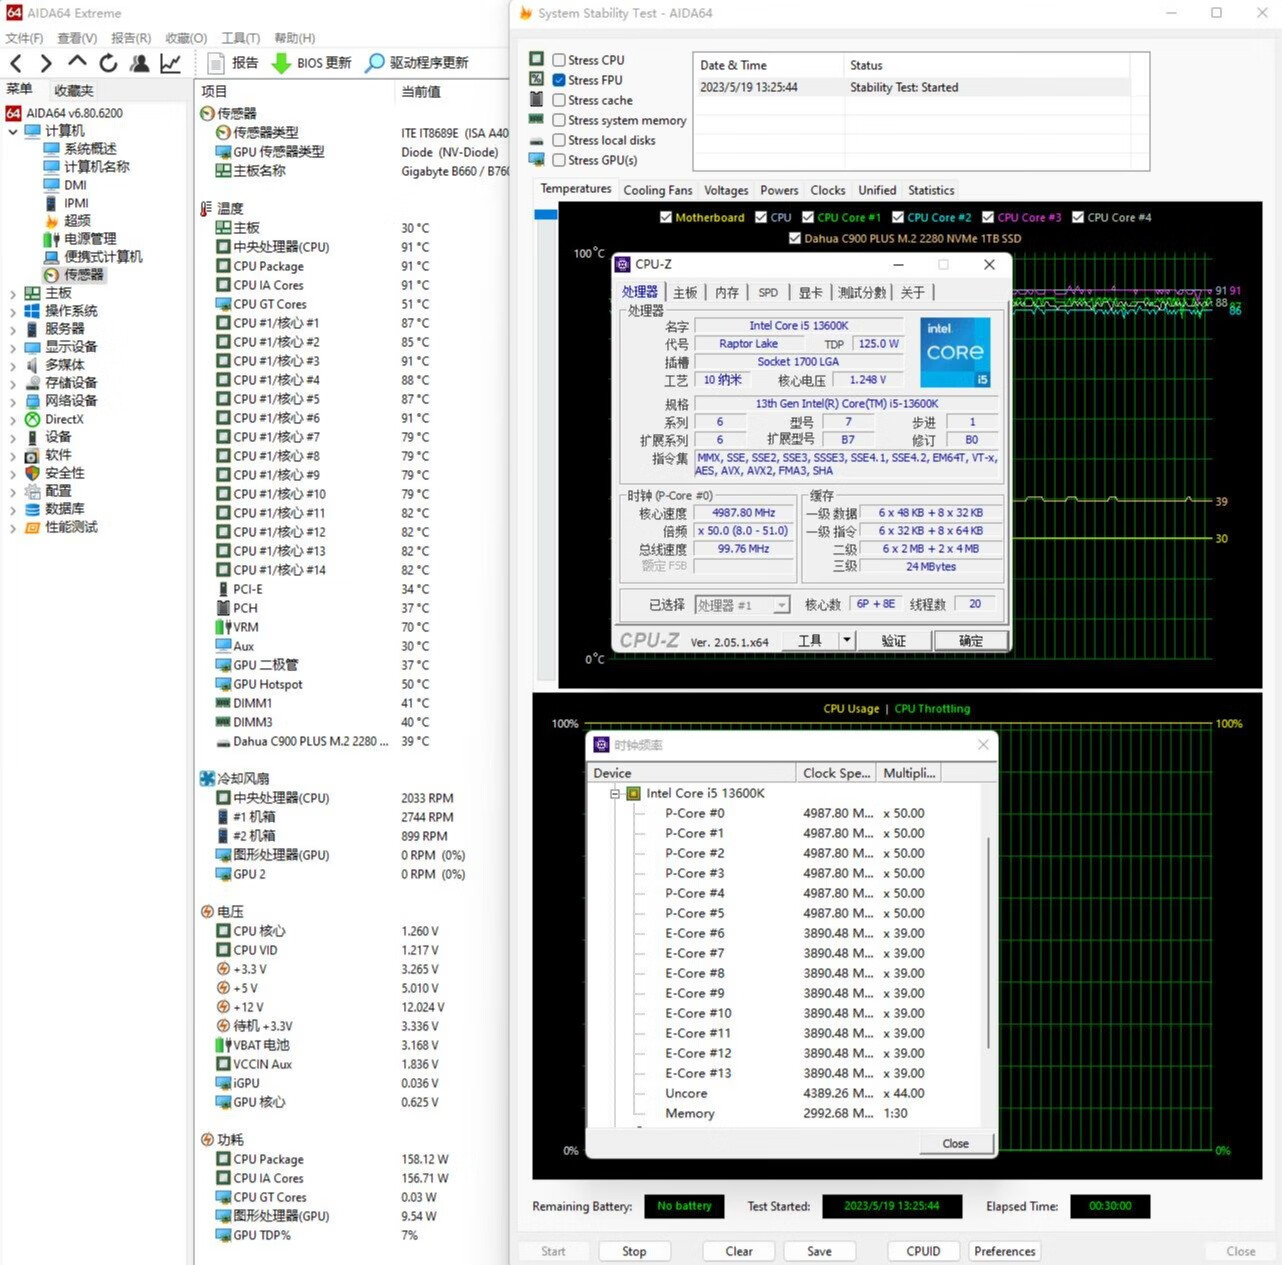Click the back navigation arrow in AIDA64
1282x1265 pixels.
point(16,63)
